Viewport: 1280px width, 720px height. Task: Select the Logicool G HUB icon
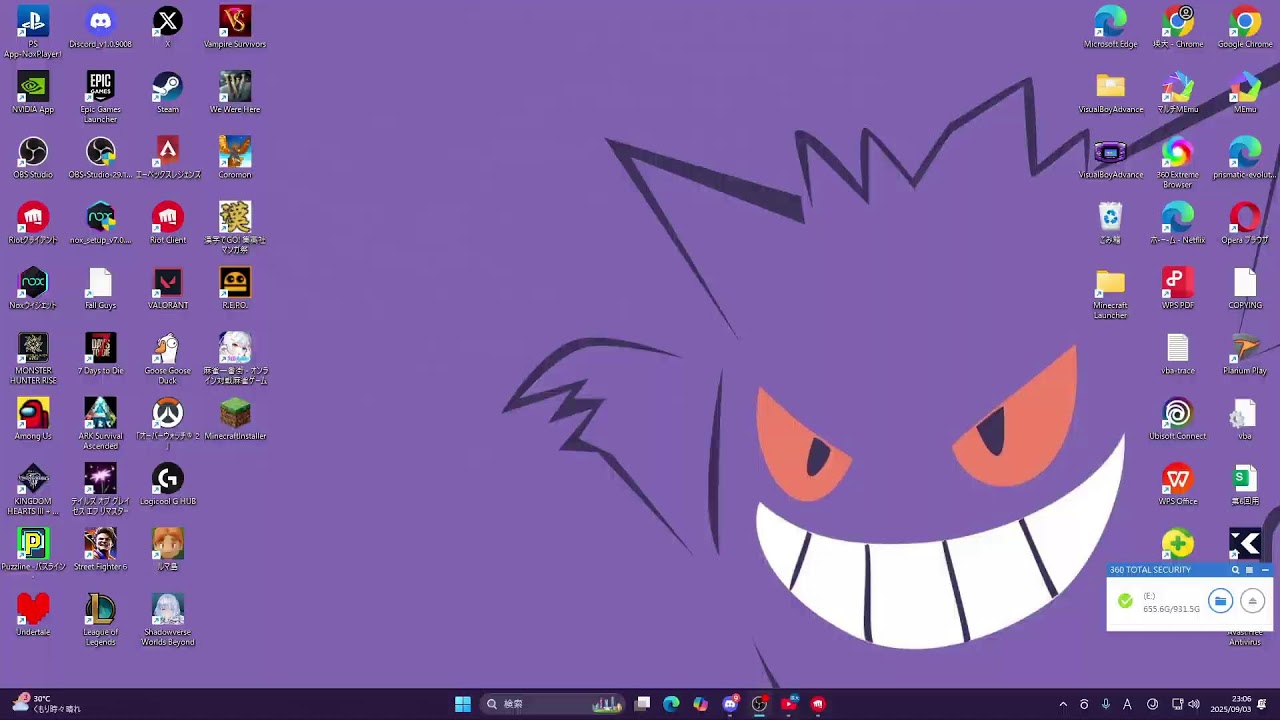167,484
